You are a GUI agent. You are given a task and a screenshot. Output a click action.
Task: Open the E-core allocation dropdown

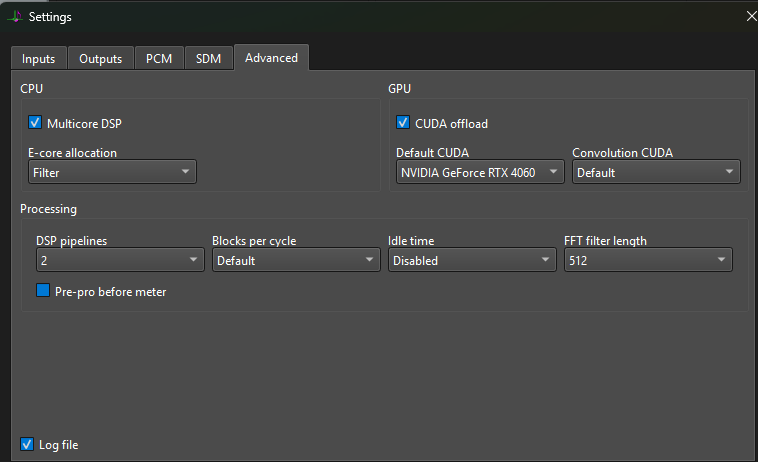[x=112, y=172]
